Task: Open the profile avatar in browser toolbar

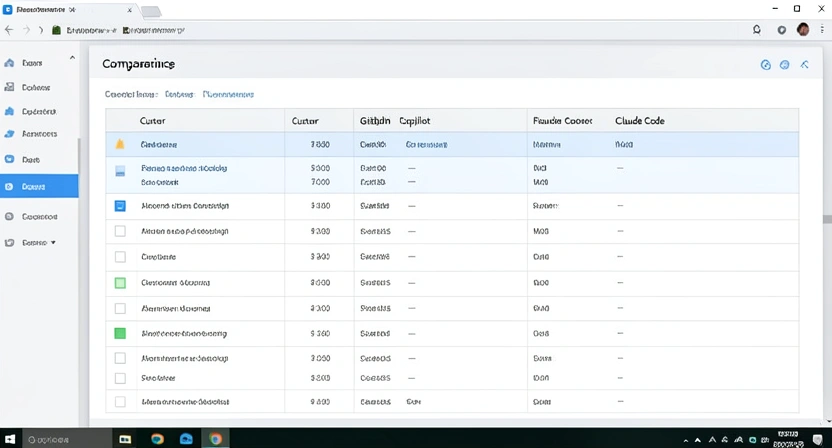Action: click(x=803, y=30)
